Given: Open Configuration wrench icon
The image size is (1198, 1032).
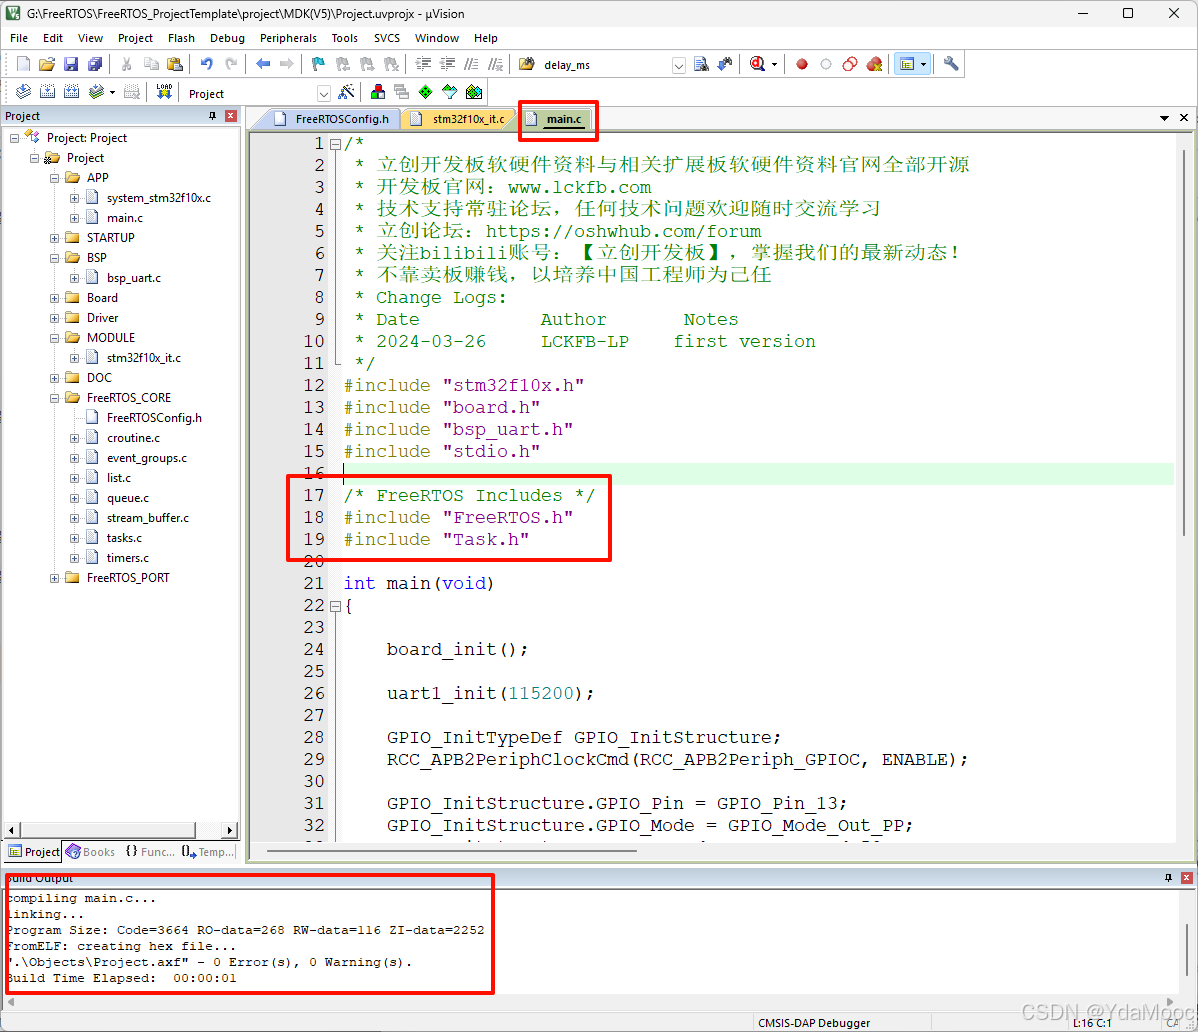Looking at the screenshot, I should pyautogui.click(x=950, y=64).
